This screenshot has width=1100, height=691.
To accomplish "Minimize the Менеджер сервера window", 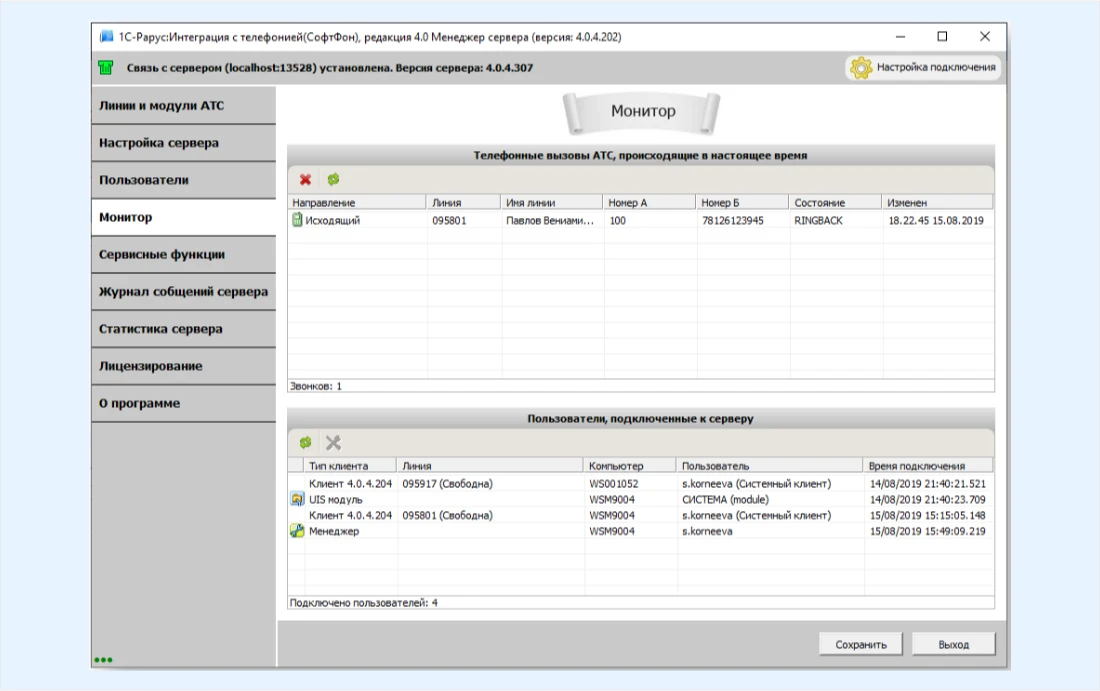I will pos(900,36).
